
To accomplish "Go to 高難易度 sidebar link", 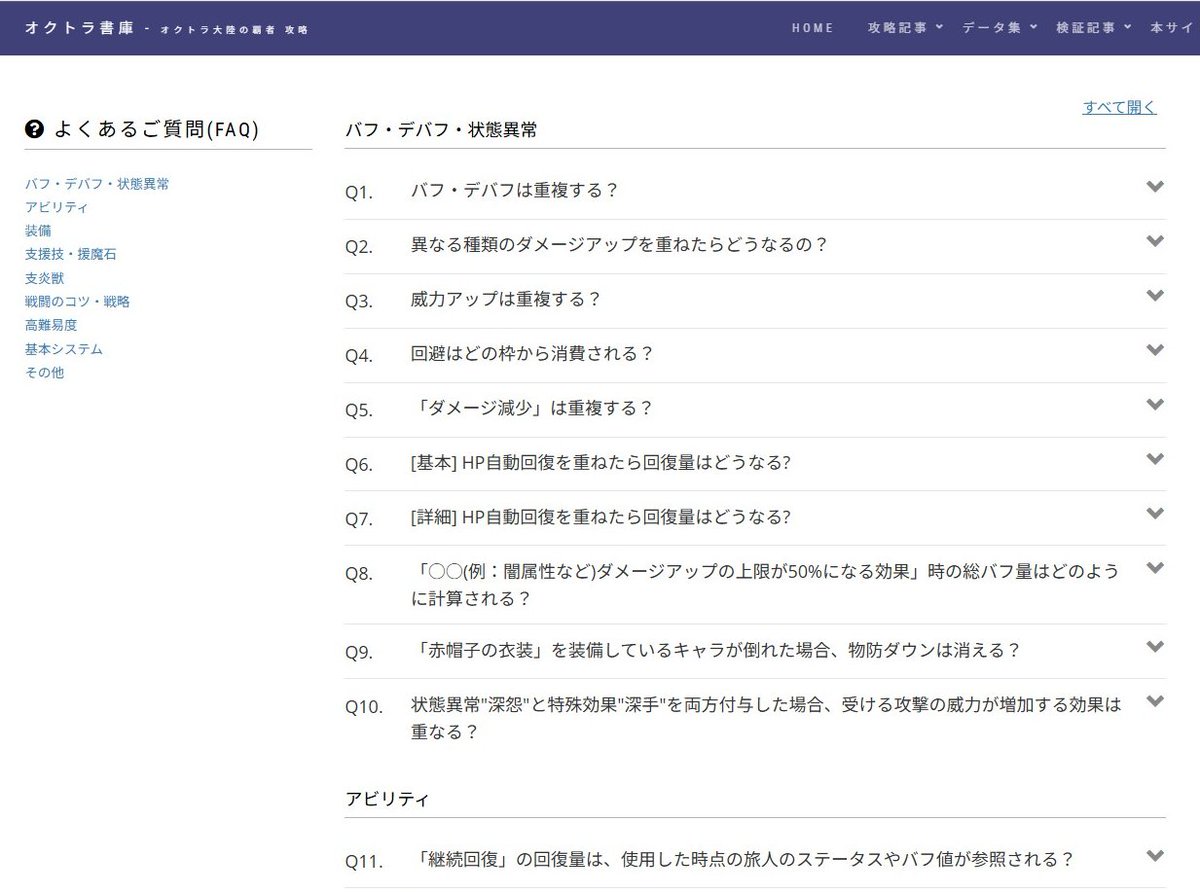I will coord(51,325).
